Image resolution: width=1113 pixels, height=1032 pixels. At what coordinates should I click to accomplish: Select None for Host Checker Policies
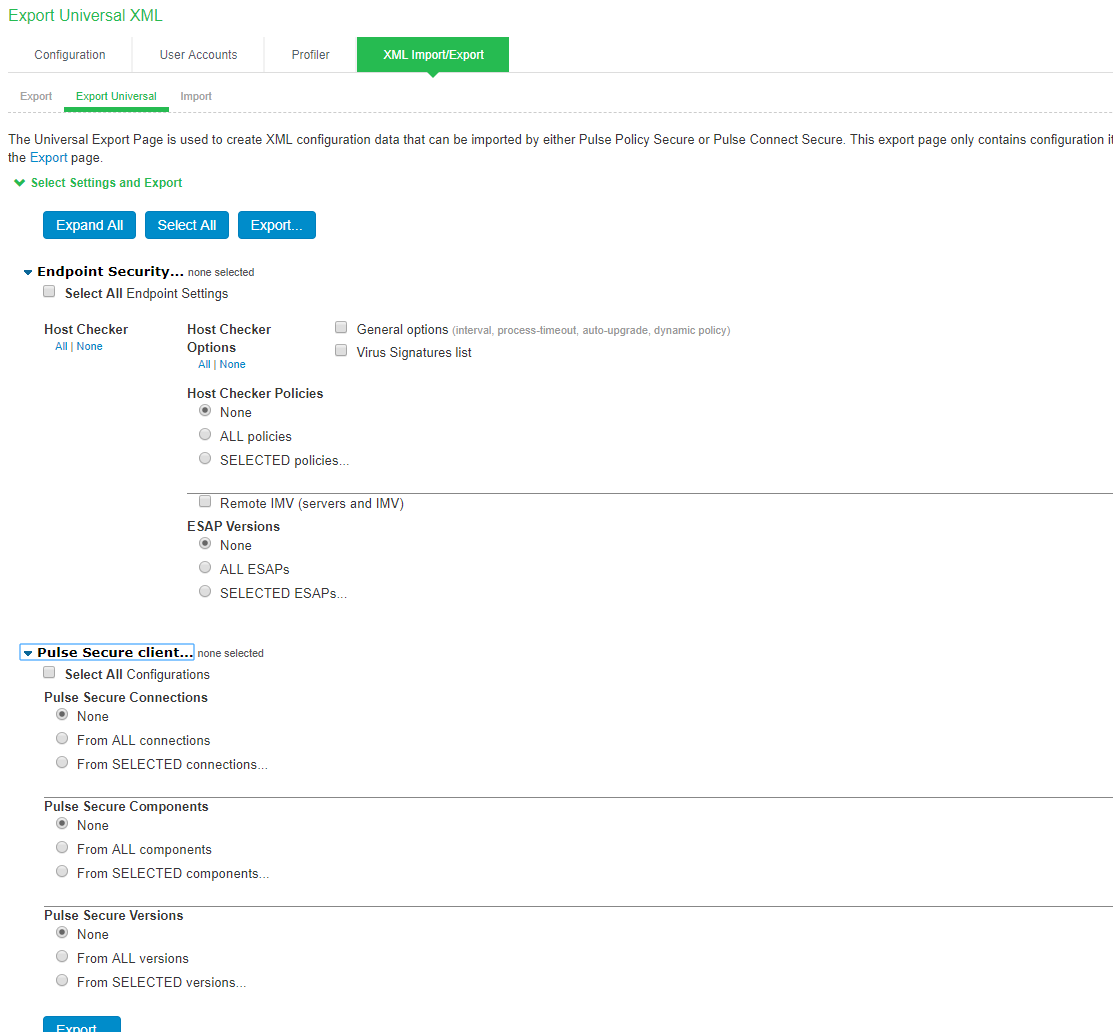tap(205, 411)
